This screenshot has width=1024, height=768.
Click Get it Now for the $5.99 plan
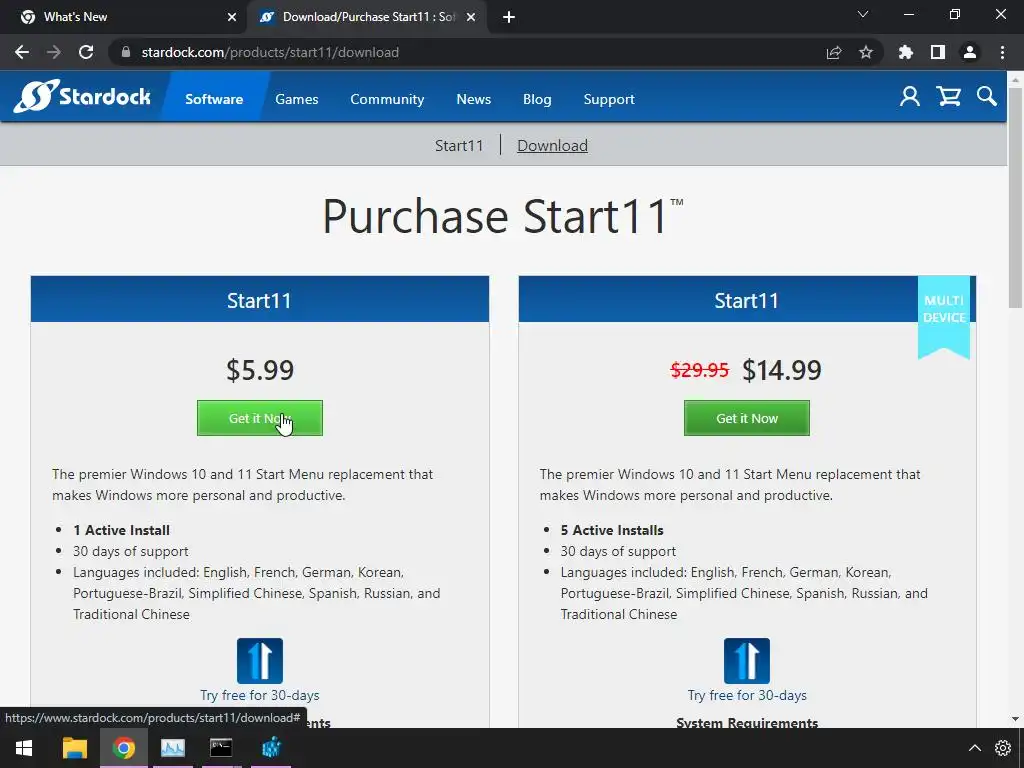pyautogui.click(x=260, y=418)
